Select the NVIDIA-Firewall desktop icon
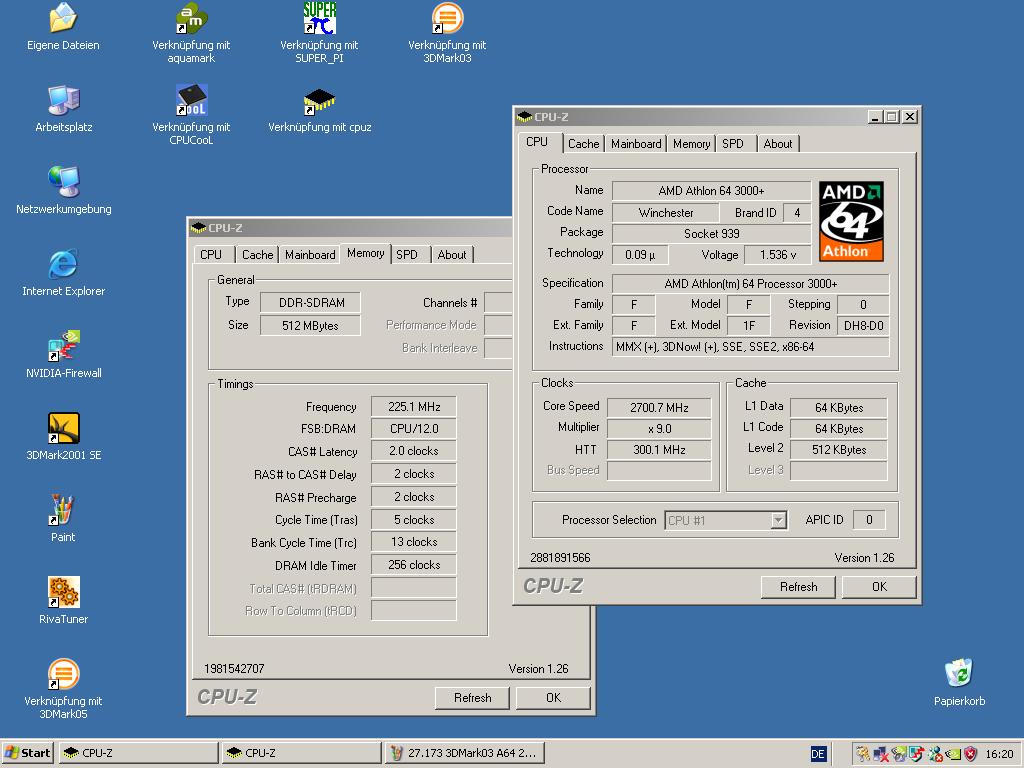The width and height of the screenshot is (1024, 768). (63, 346)
